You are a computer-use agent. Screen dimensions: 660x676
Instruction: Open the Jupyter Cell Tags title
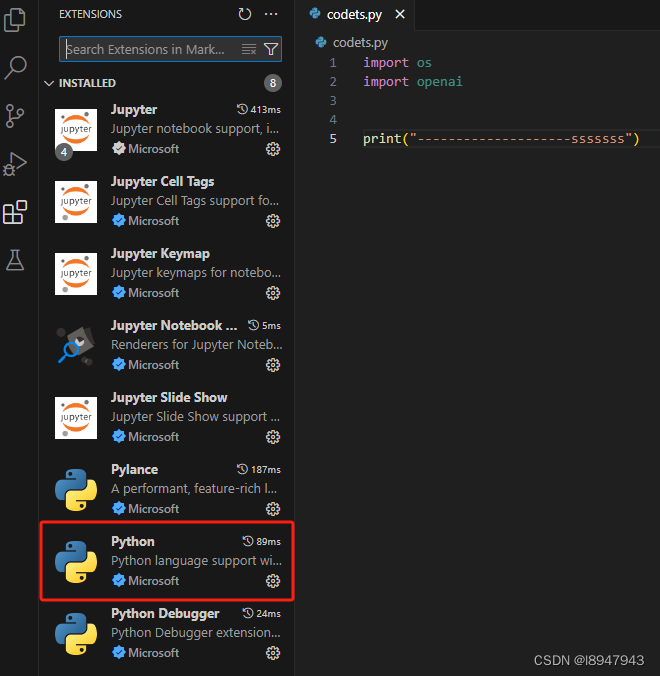pyautogui.click(x=163, y=182)
